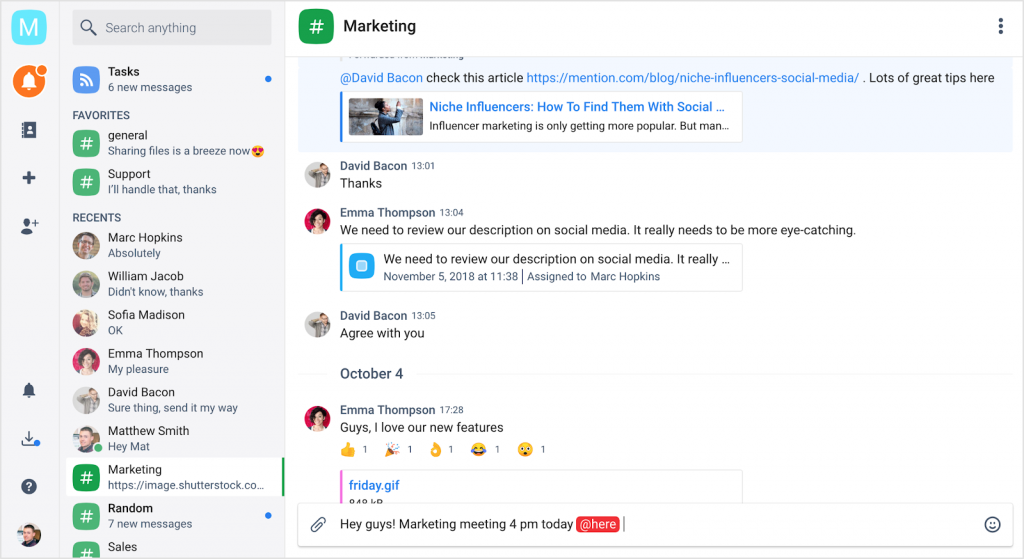Screen dimensions: 1024x559
Task: Click the Search anything field
Action: pyautogui.click(x=172, y=27)
